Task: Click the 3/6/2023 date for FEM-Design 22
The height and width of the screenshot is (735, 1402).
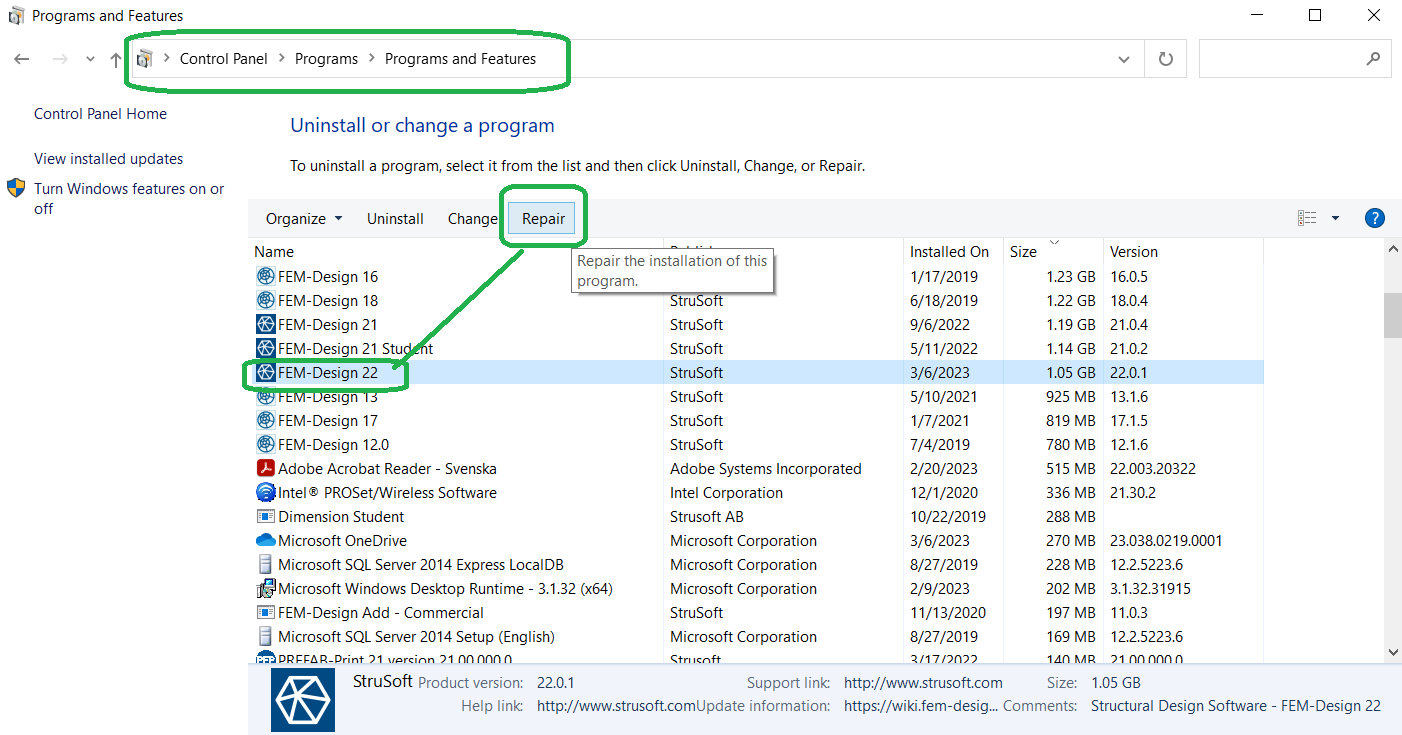Action: click(x=940, y=373)
